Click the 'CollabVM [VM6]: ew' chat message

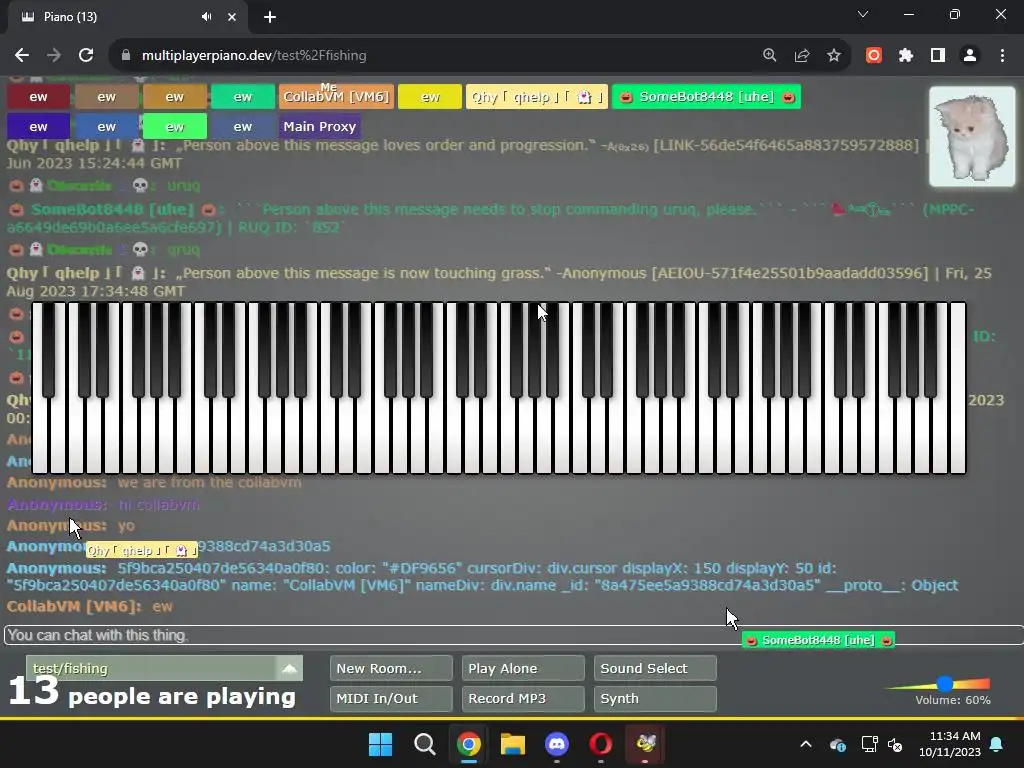click(89, 606)
